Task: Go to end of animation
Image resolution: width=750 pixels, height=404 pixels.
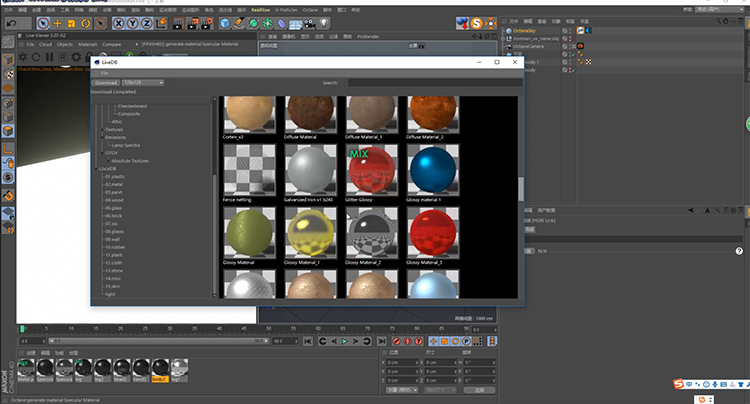Action: pyautogui.click(x=381, y=341)
